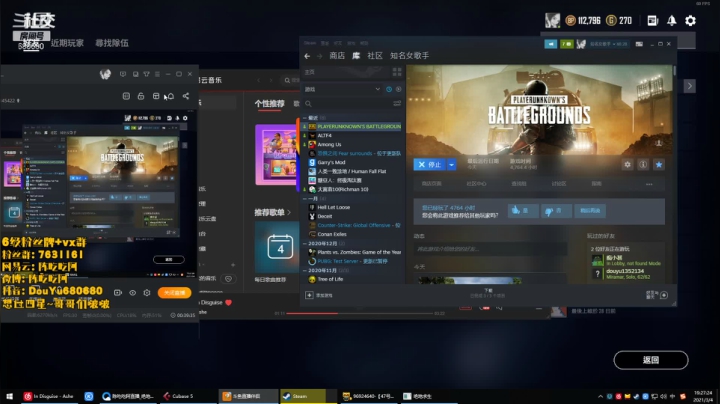Collapse the recent games group in library
The width and height of the screenshot is (720, 404).
coord(304,118)
